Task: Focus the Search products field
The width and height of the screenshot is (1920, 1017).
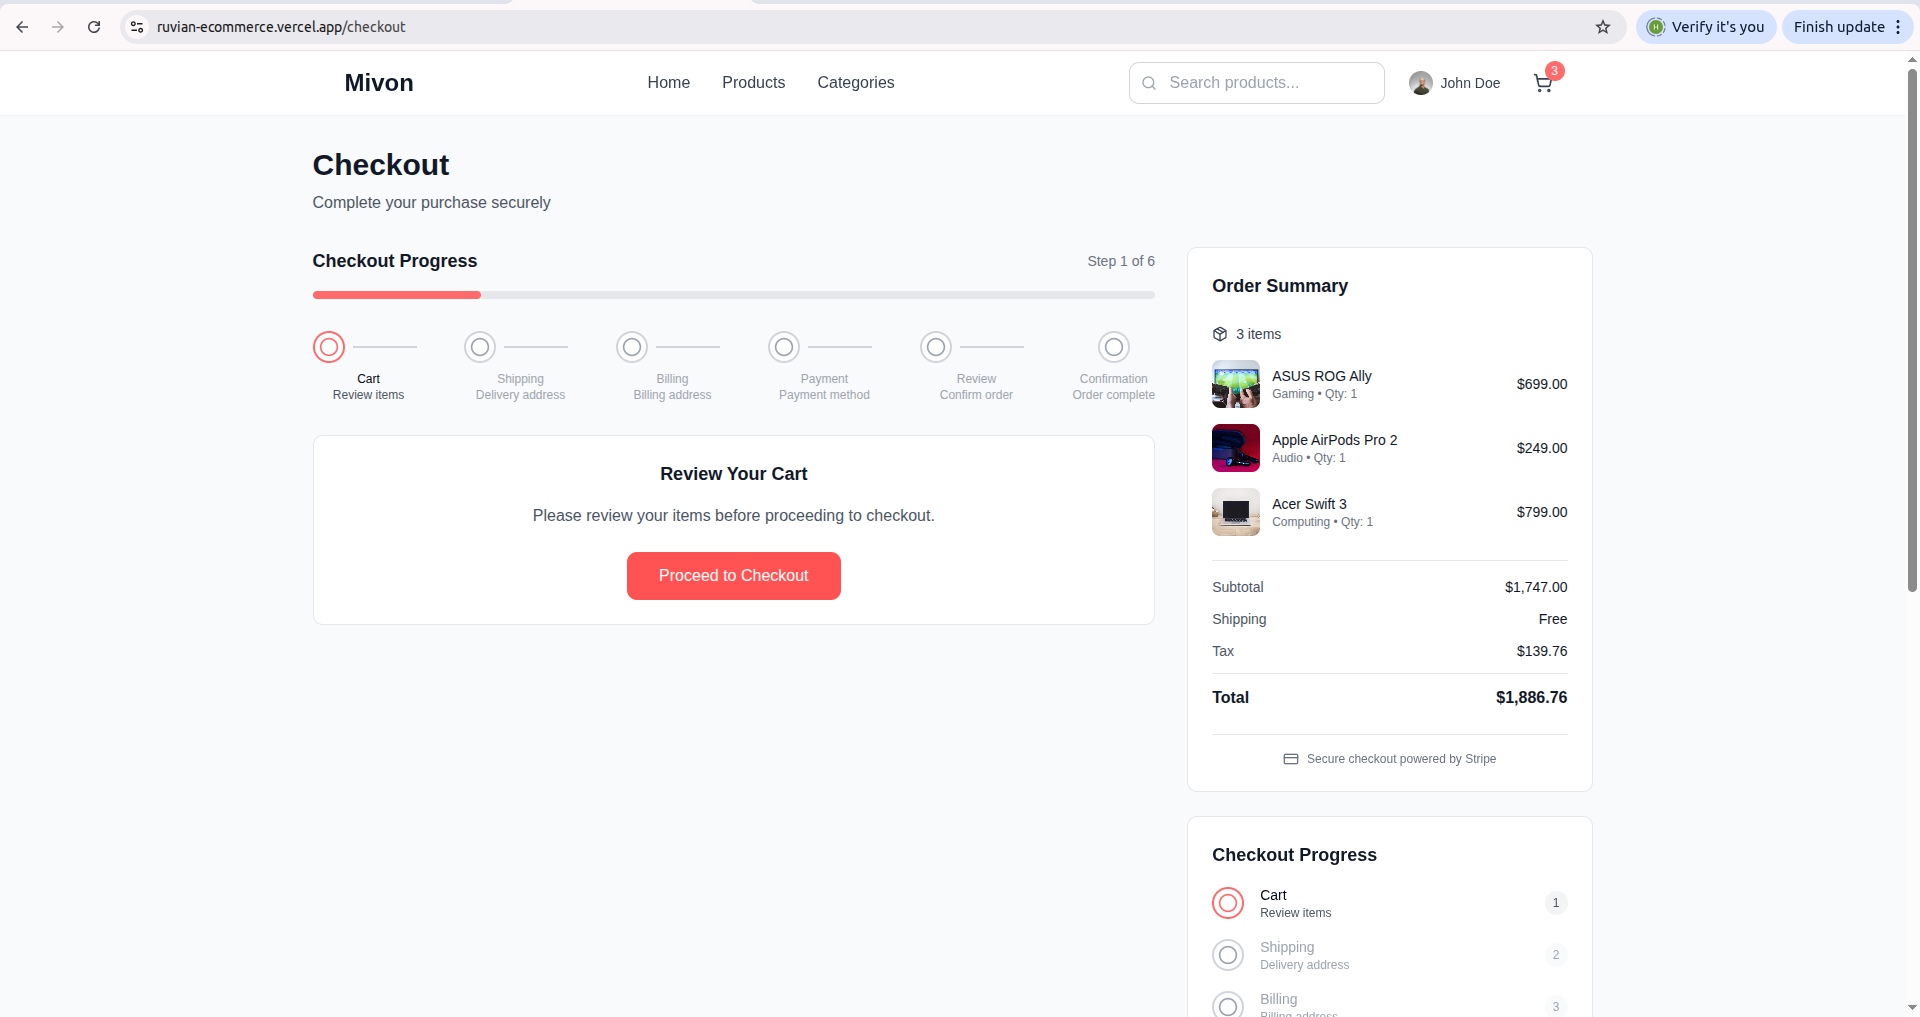Action: [1257, 83]
